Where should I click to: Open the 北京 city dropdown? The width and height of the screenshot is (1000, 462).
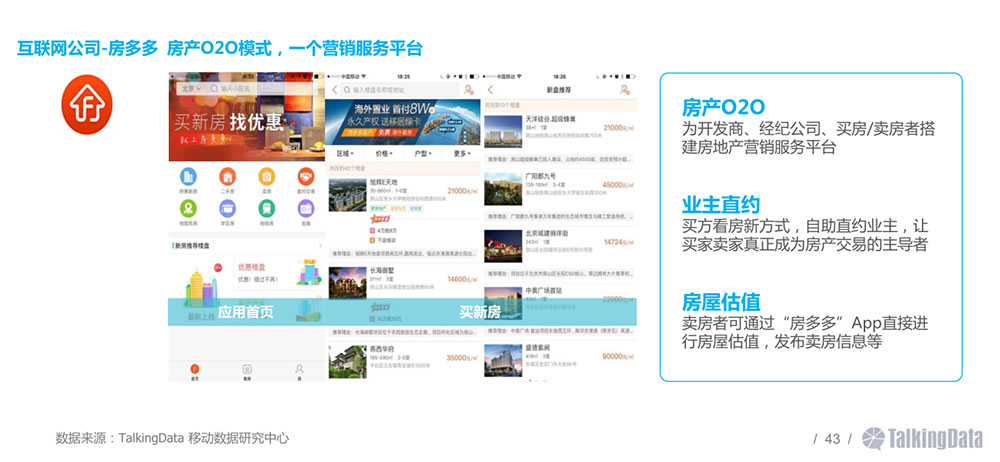point(191,89)
